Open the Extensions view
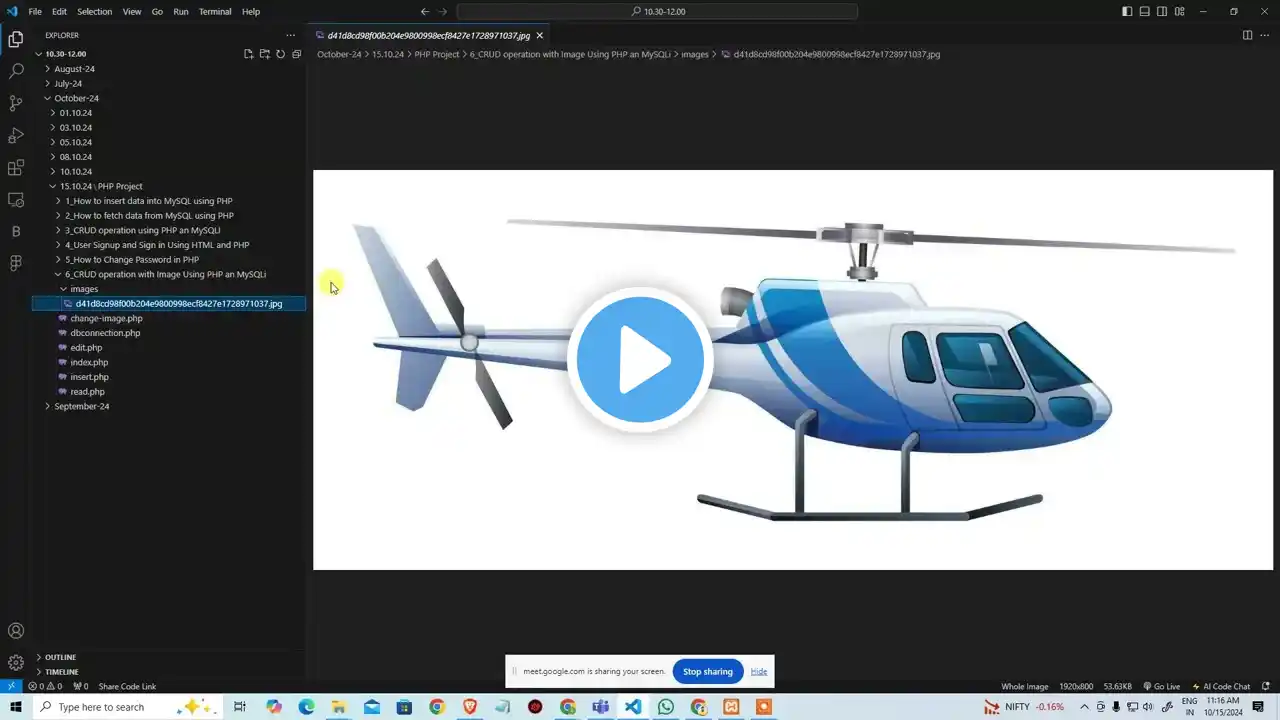 coord(16,167)
